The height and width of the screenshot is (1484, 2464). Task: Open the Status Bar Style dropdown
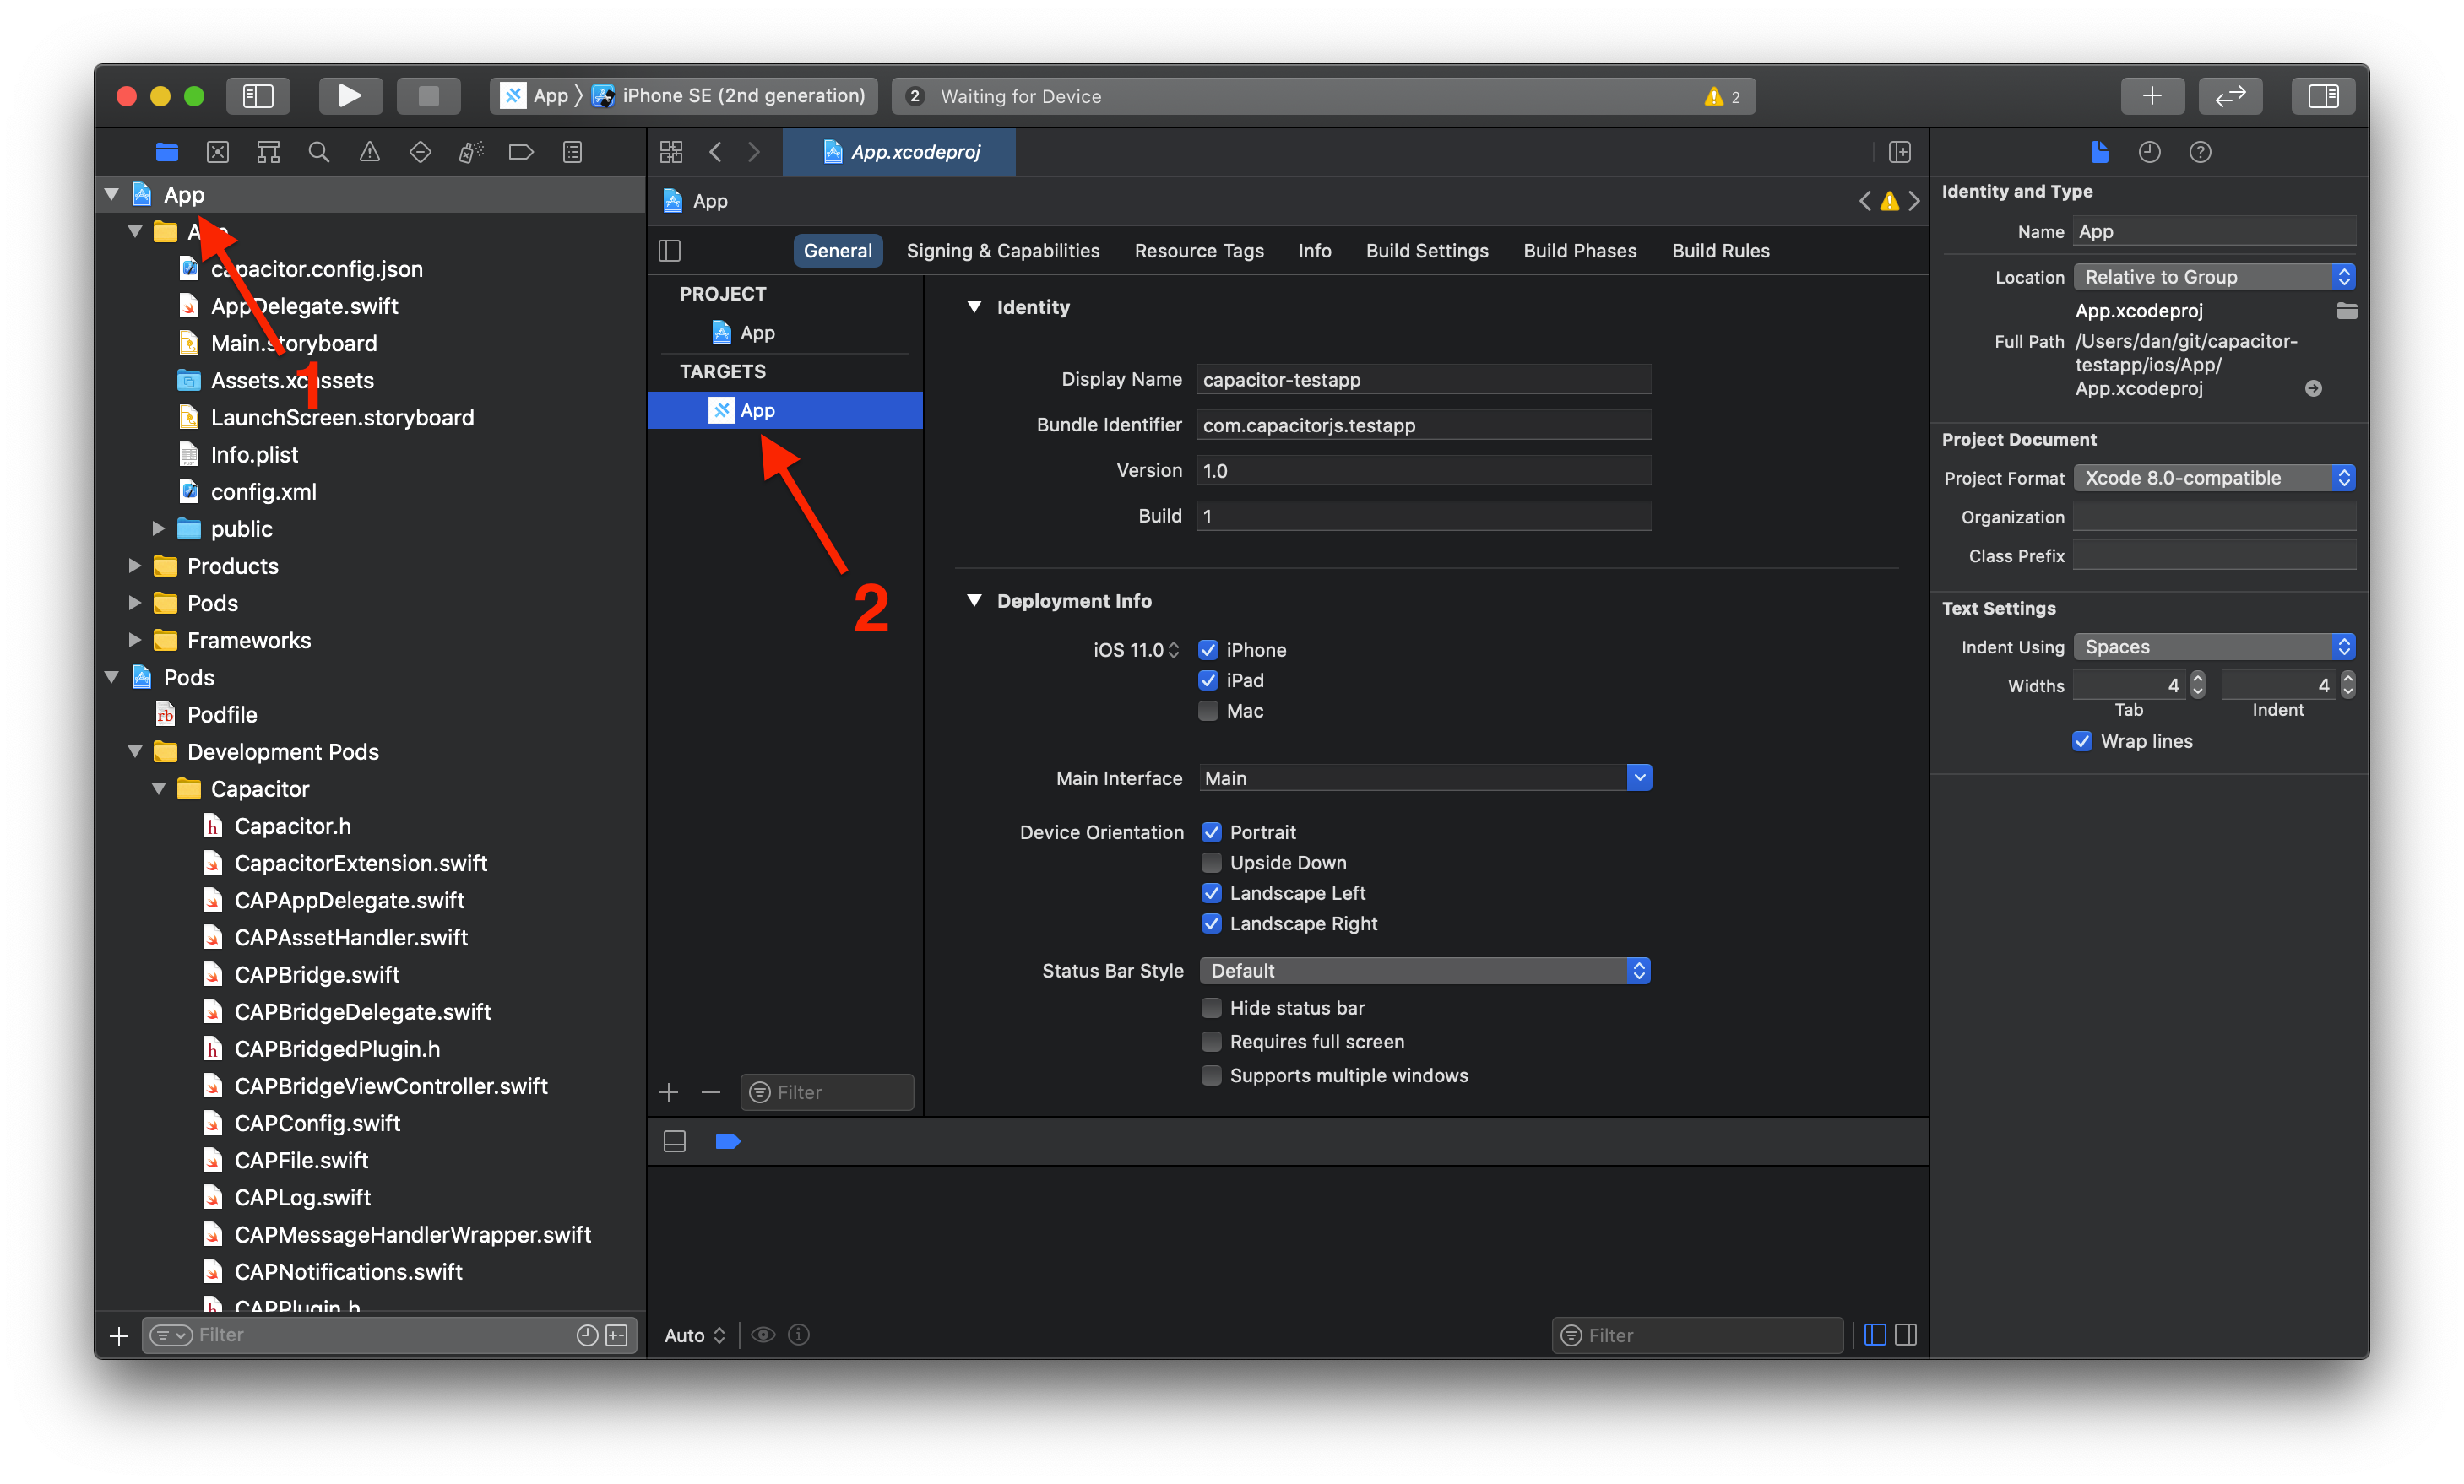(1638, 970)
